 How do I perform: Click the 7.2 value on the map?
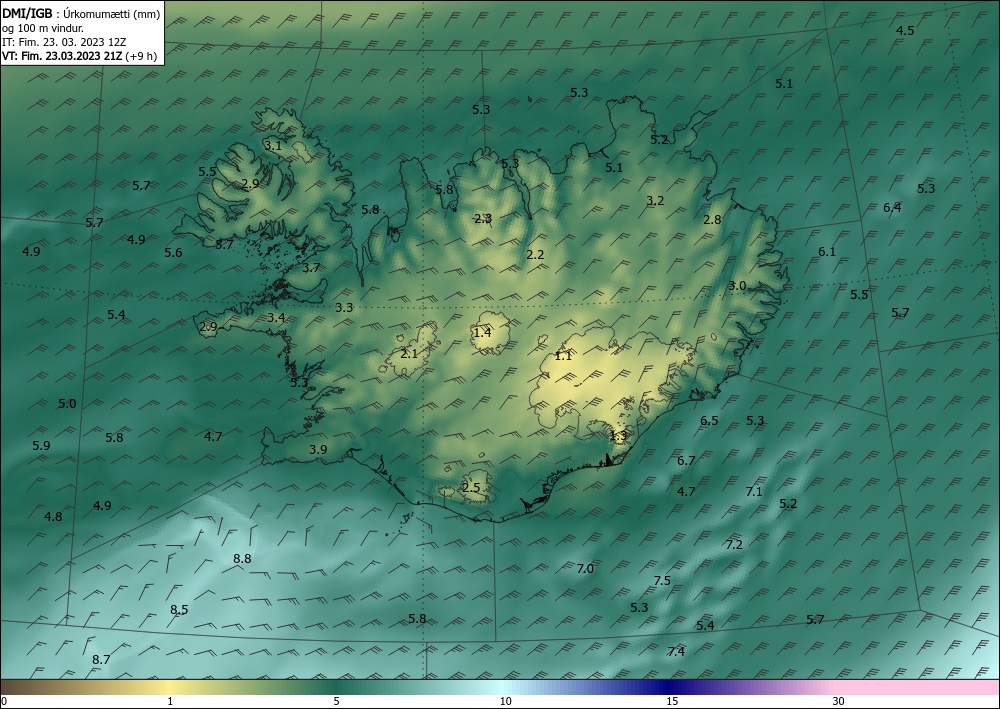pyautogui.click(x=734, y=545)
